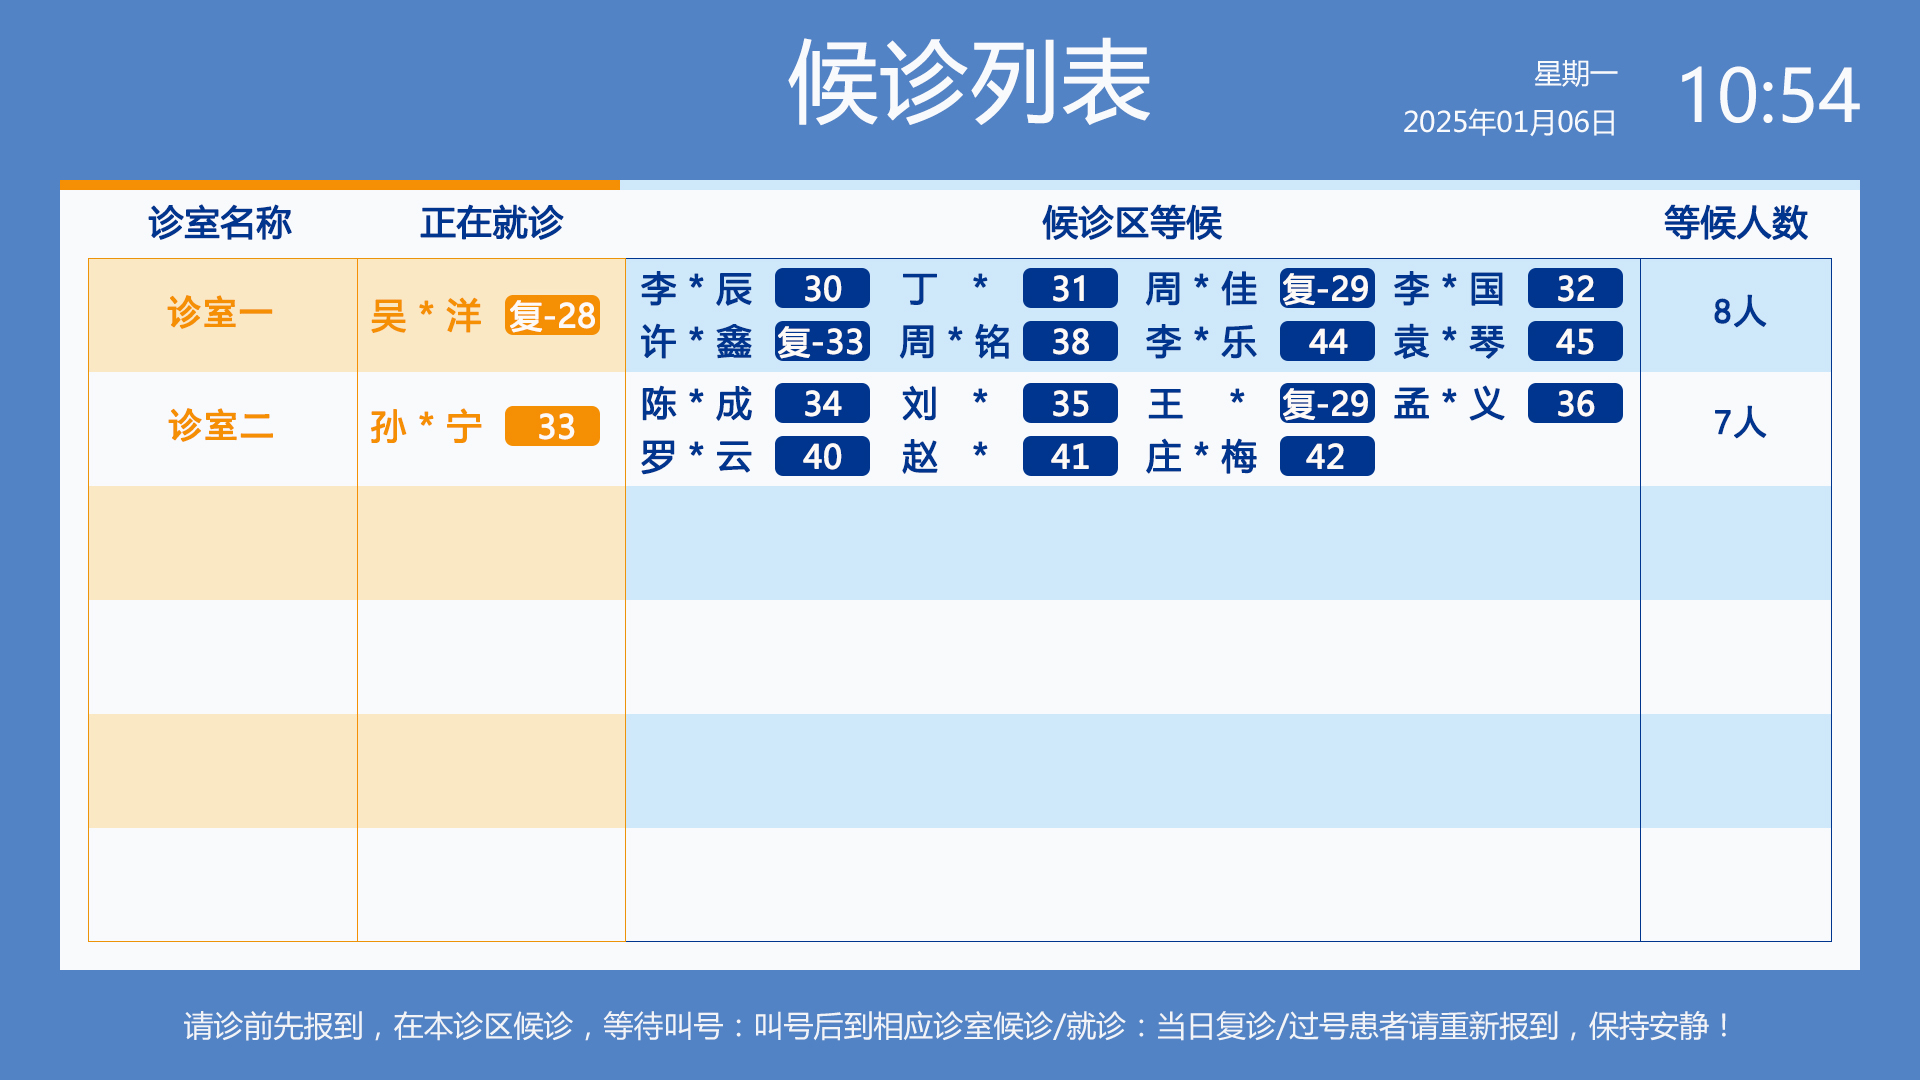Viewport: 1920px width, 1080px height.
Task: Click the 10:54 clock display
Action: [1768, 96]
